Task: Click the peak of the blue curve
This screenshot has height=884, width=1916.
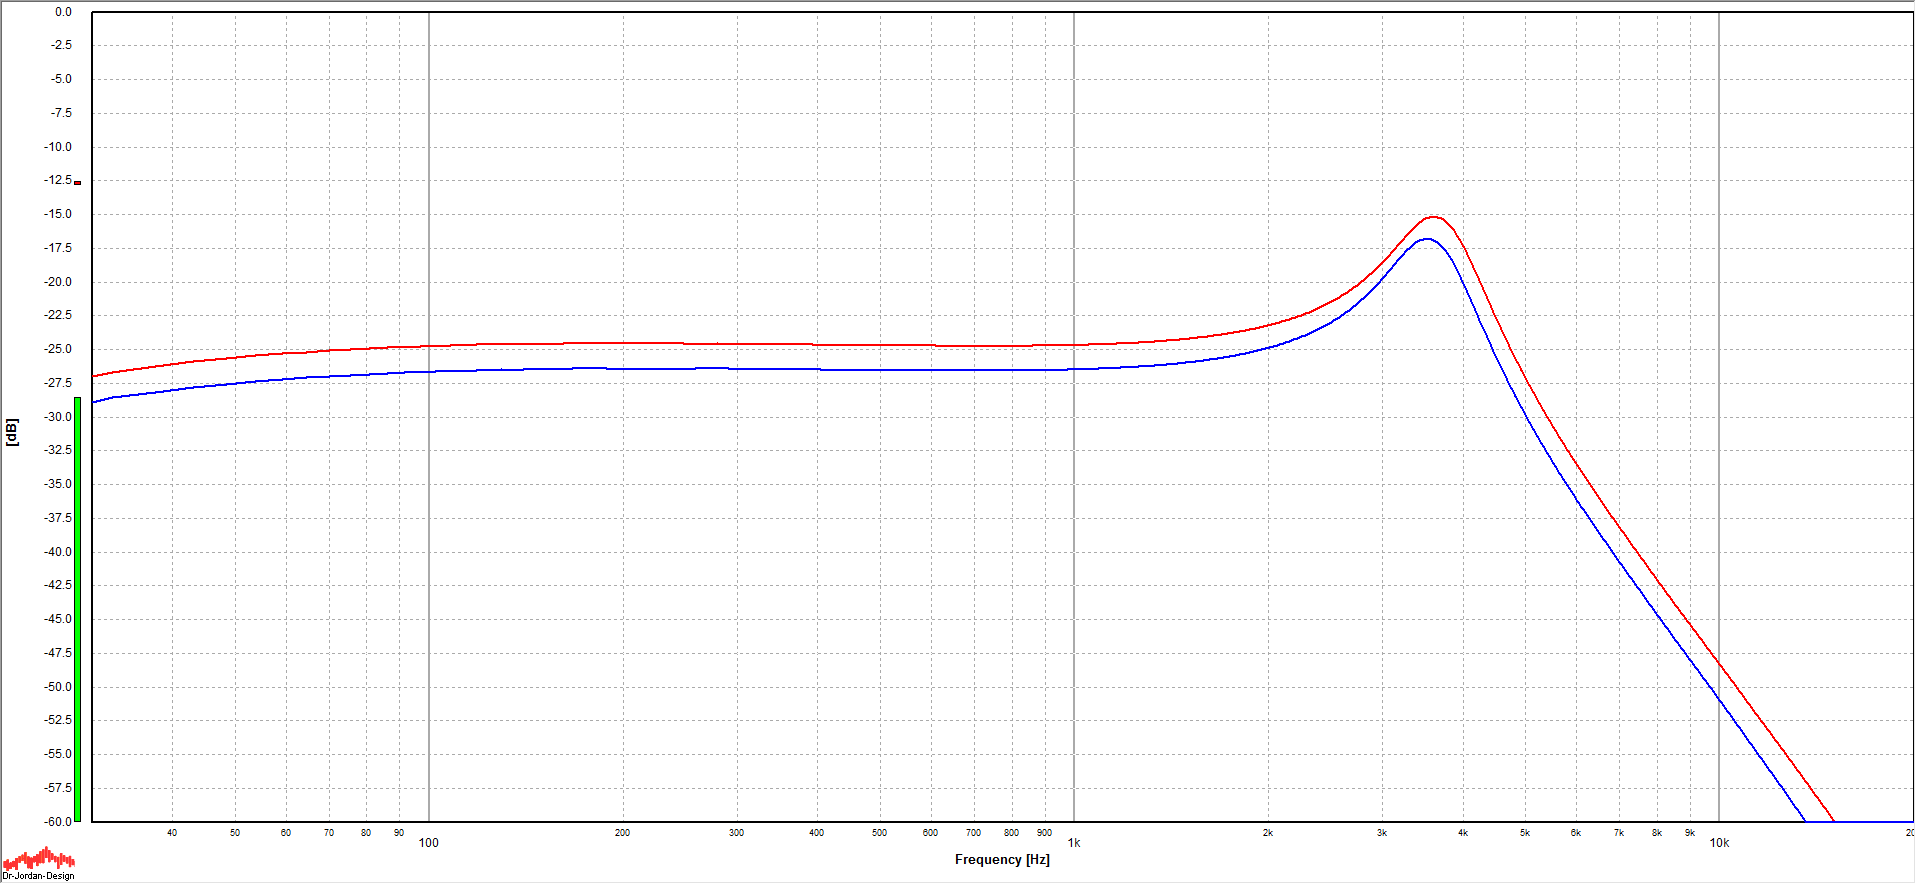Action: point(1425,239)
